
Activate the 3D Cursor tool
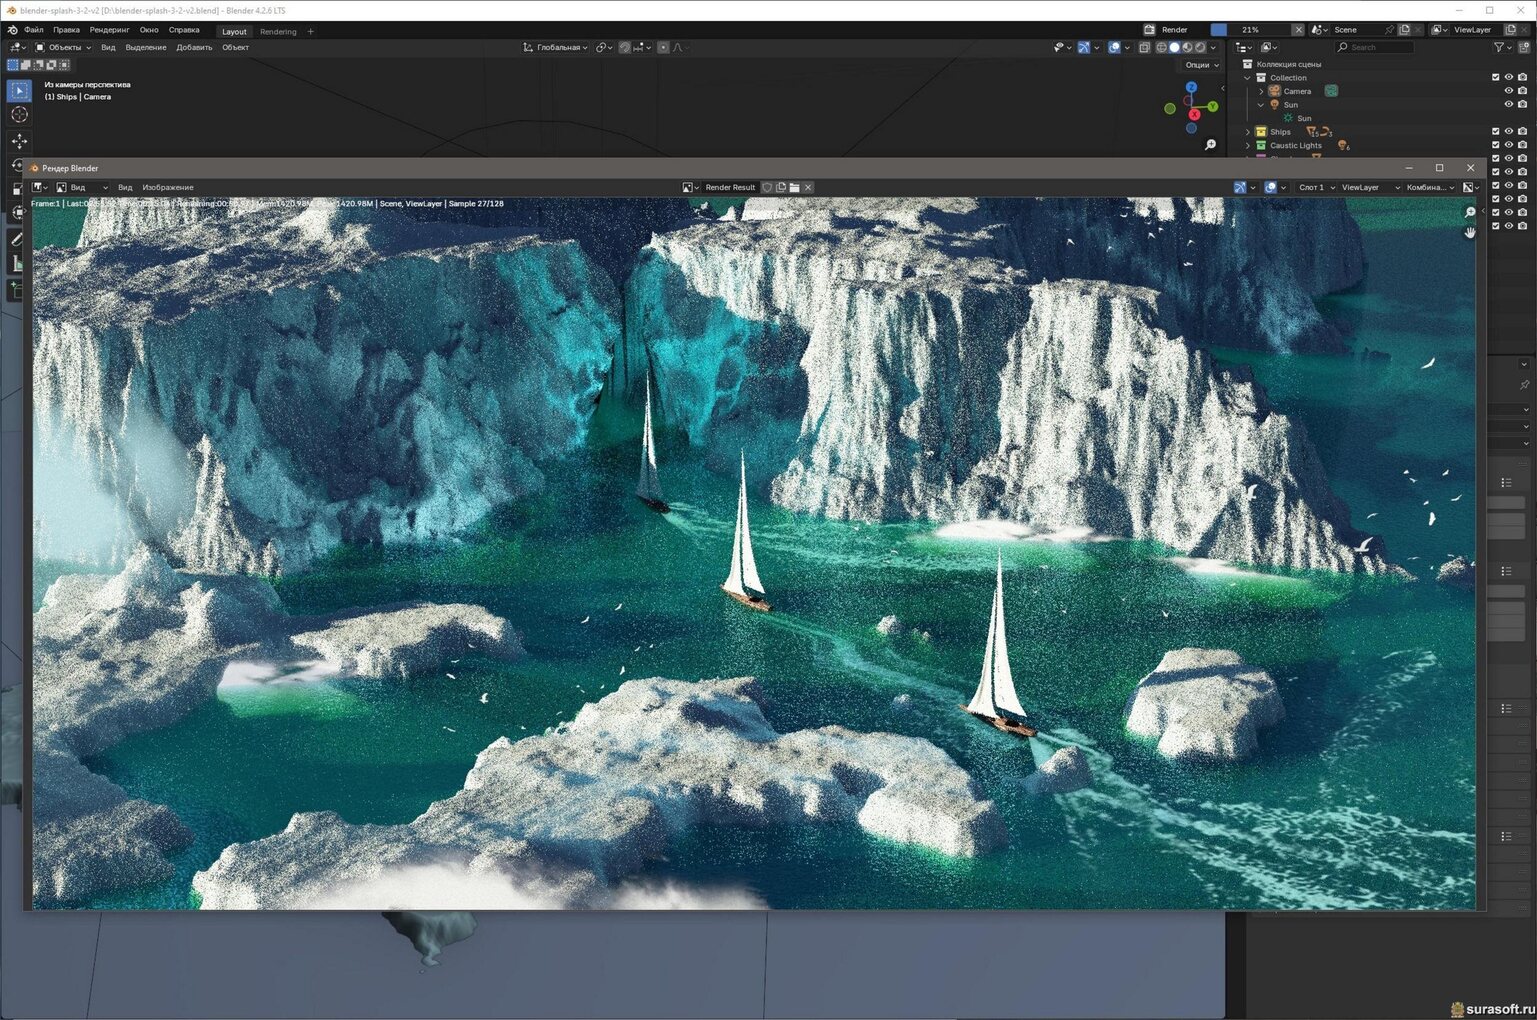point(19,115)
